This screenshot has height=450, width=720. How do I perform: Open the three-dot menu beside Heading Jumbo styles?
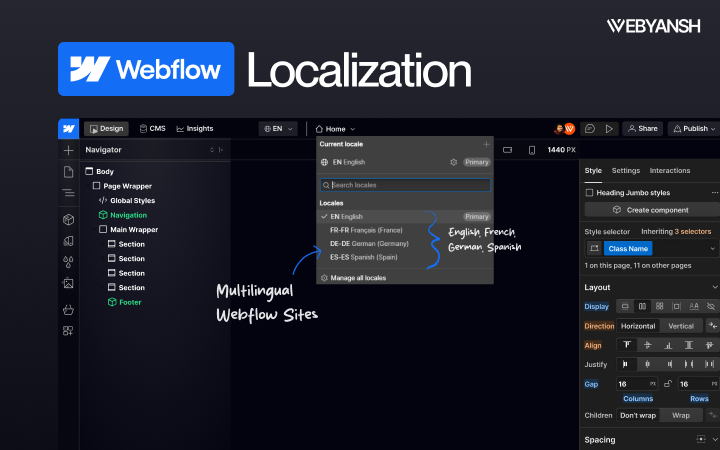click(x=714, y=192)
